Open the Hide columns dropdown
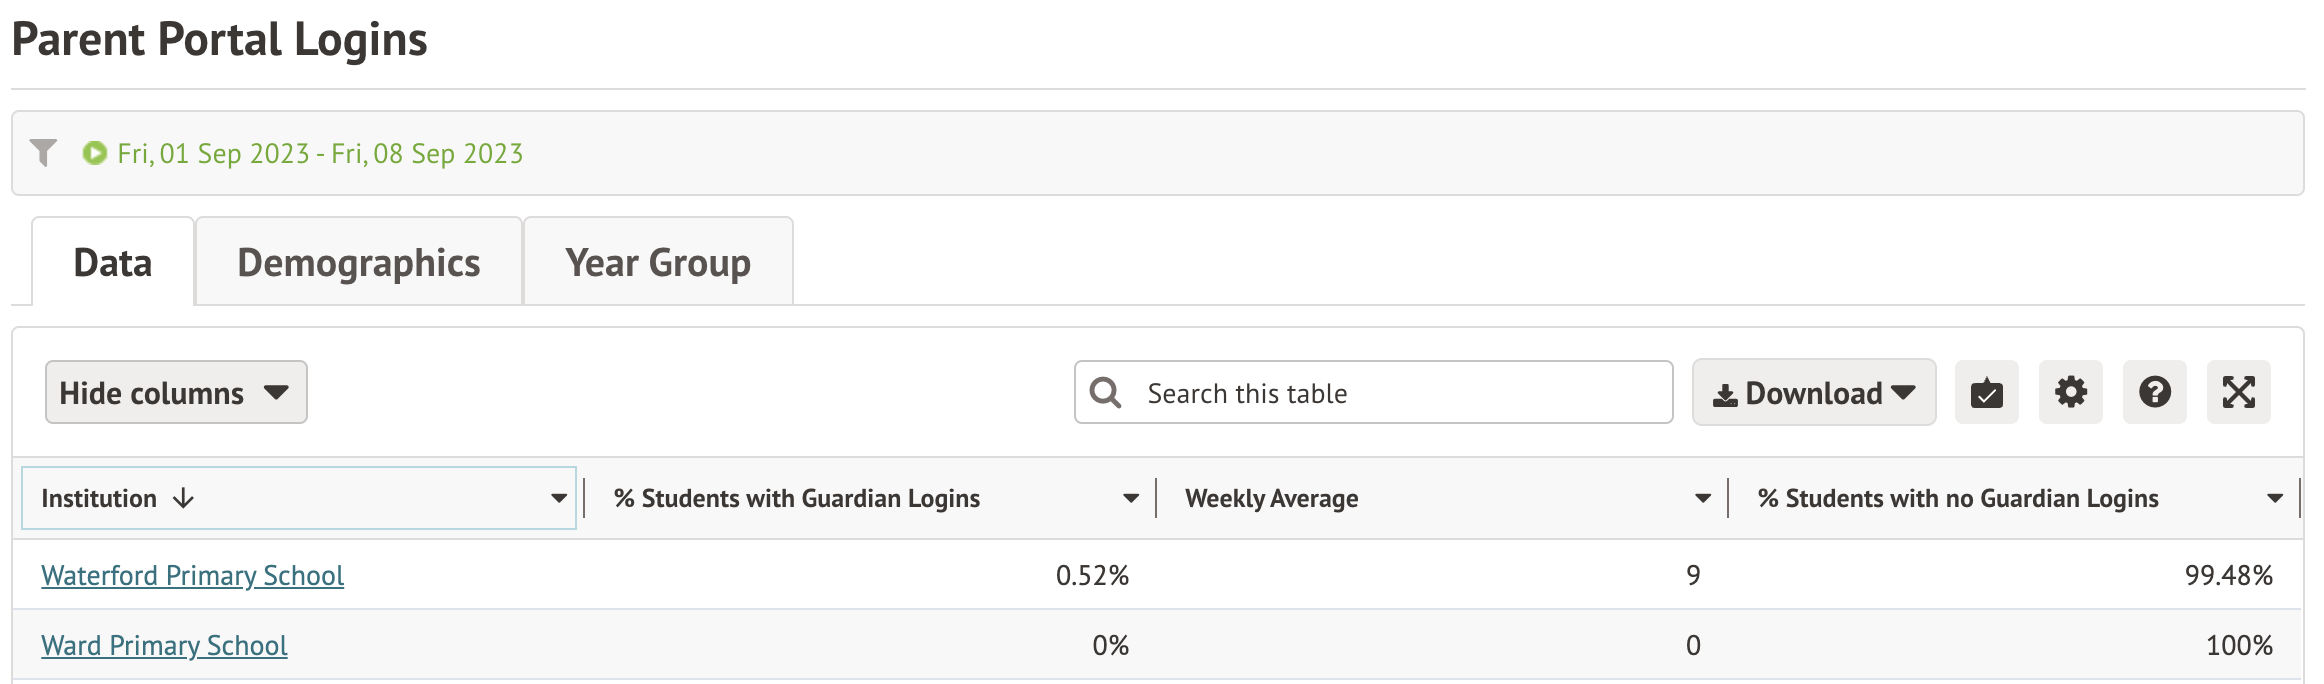The height and width of the screenshot is (684, 2324). (x=176, y=393)
